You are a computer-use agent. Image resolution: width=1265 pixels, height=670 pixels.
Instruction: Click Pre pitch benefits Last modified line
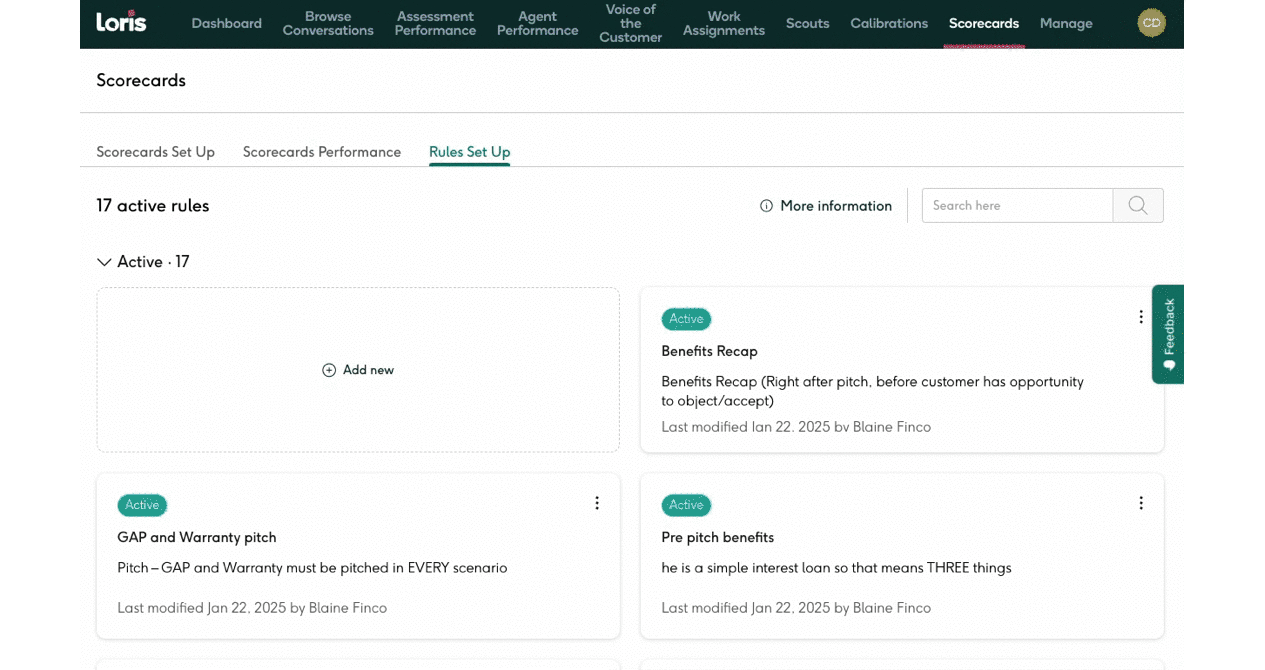(796, 608)
